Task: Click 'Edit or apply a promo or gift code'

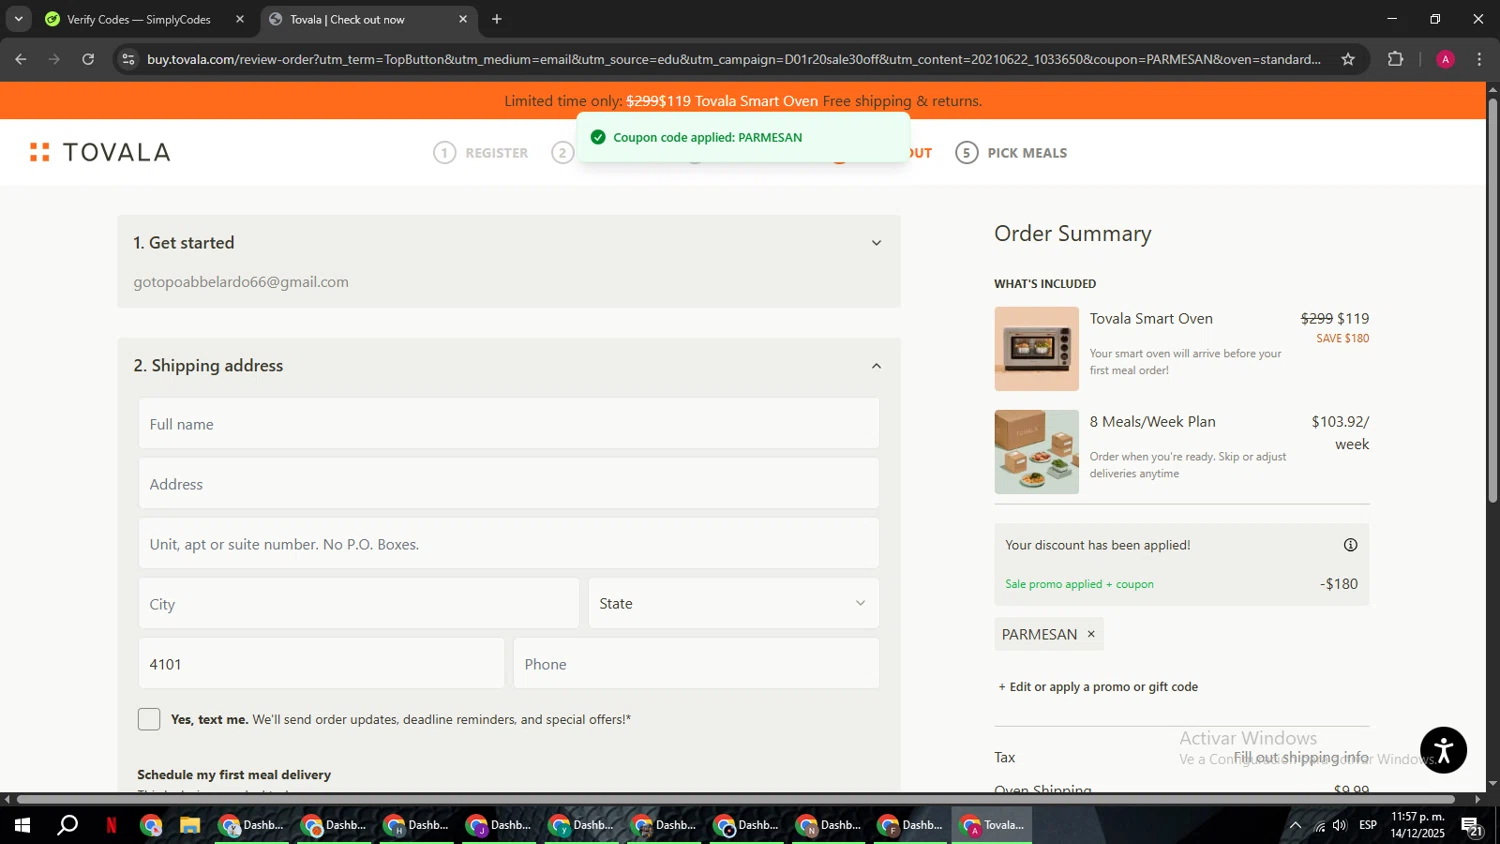Action: point(1098,687)
